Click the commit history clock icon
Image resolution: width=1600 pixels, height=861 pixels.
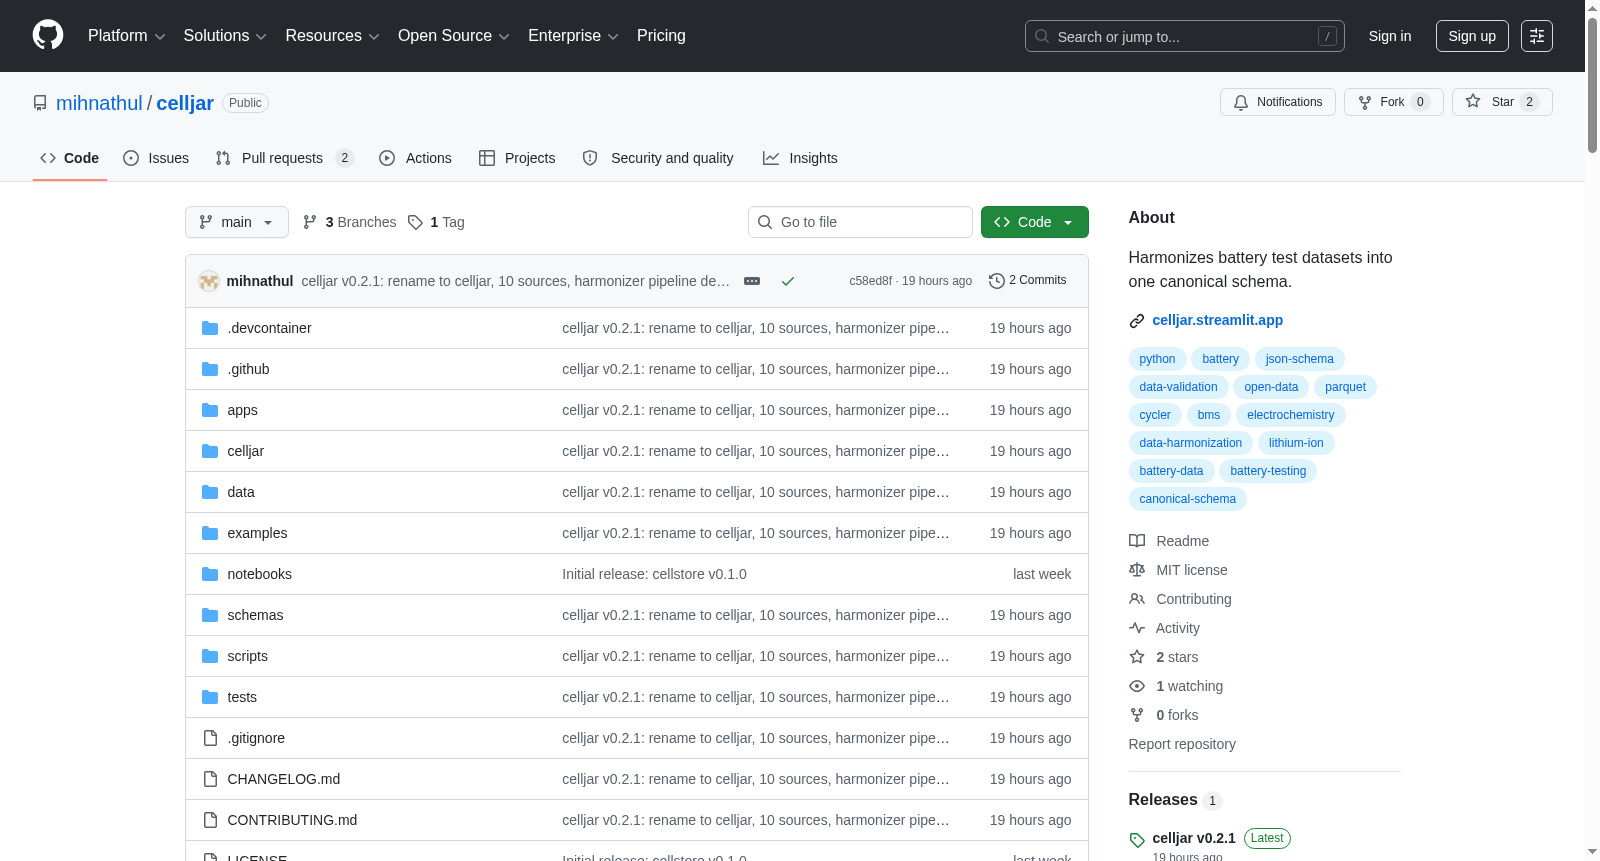pyautogui.click(x=996, y=281)
